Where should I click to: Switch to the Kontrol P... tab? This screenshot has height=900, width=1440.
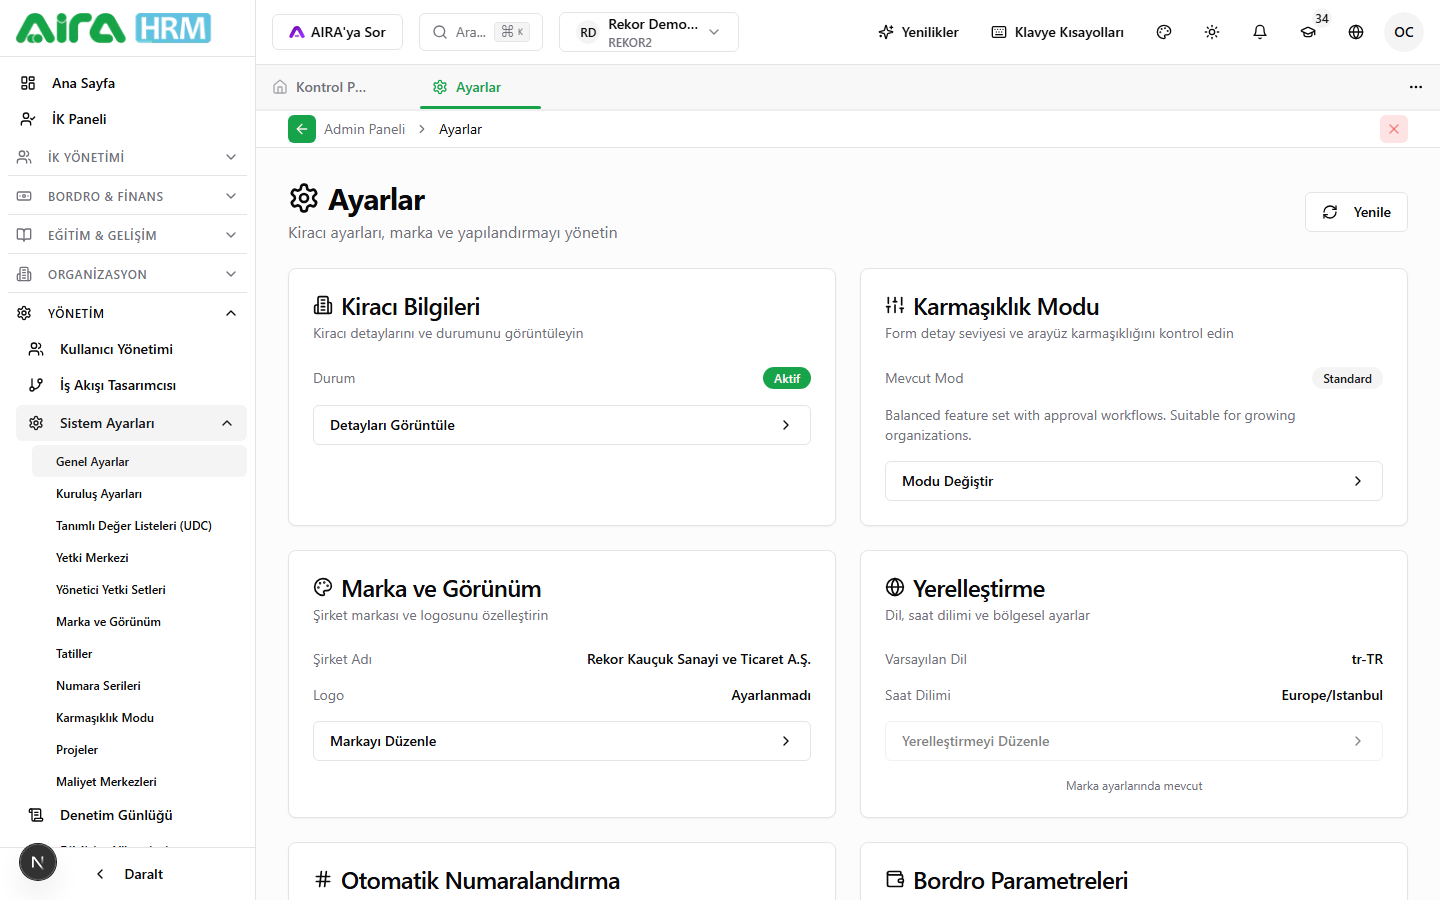pyautogui.click(x=321, y=87)
